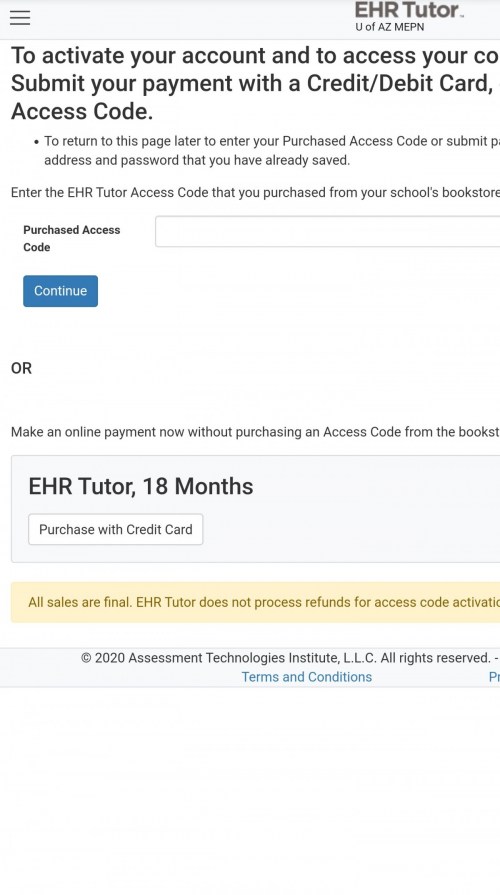This screenshot has height=895, width=500.
Task: Focus the Purchased Access Code field
Action: pos(328,231)
